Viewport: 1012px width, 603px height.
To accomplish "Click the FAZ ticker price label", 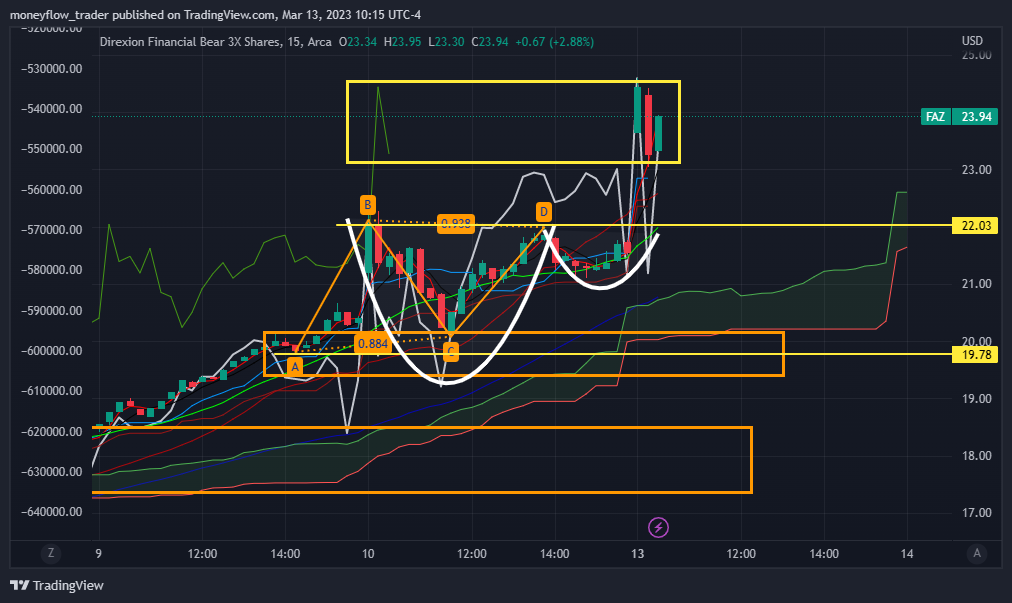I will (x=935, y=117).
